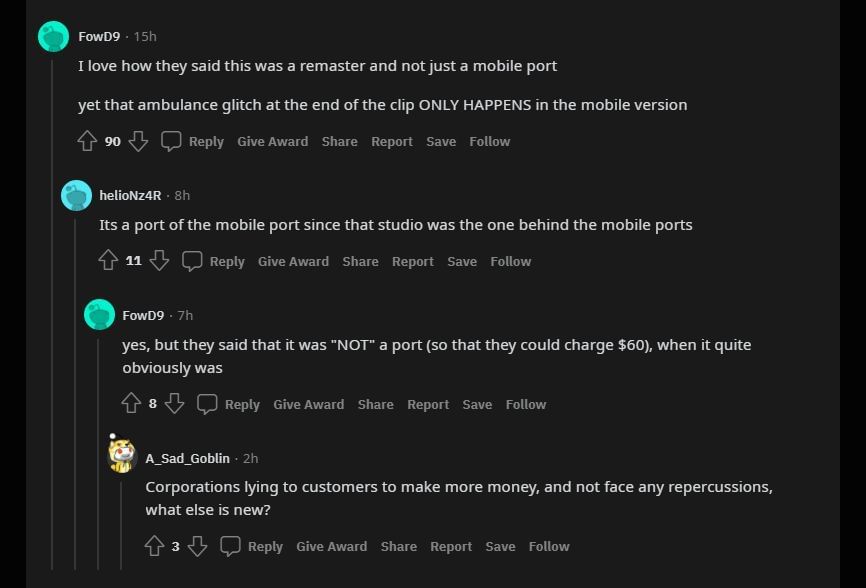The width and height of the screenshot is (866, 588).
Task: Downvote A_Sad_Goblin's comment
Action: (x=198, y=546)
